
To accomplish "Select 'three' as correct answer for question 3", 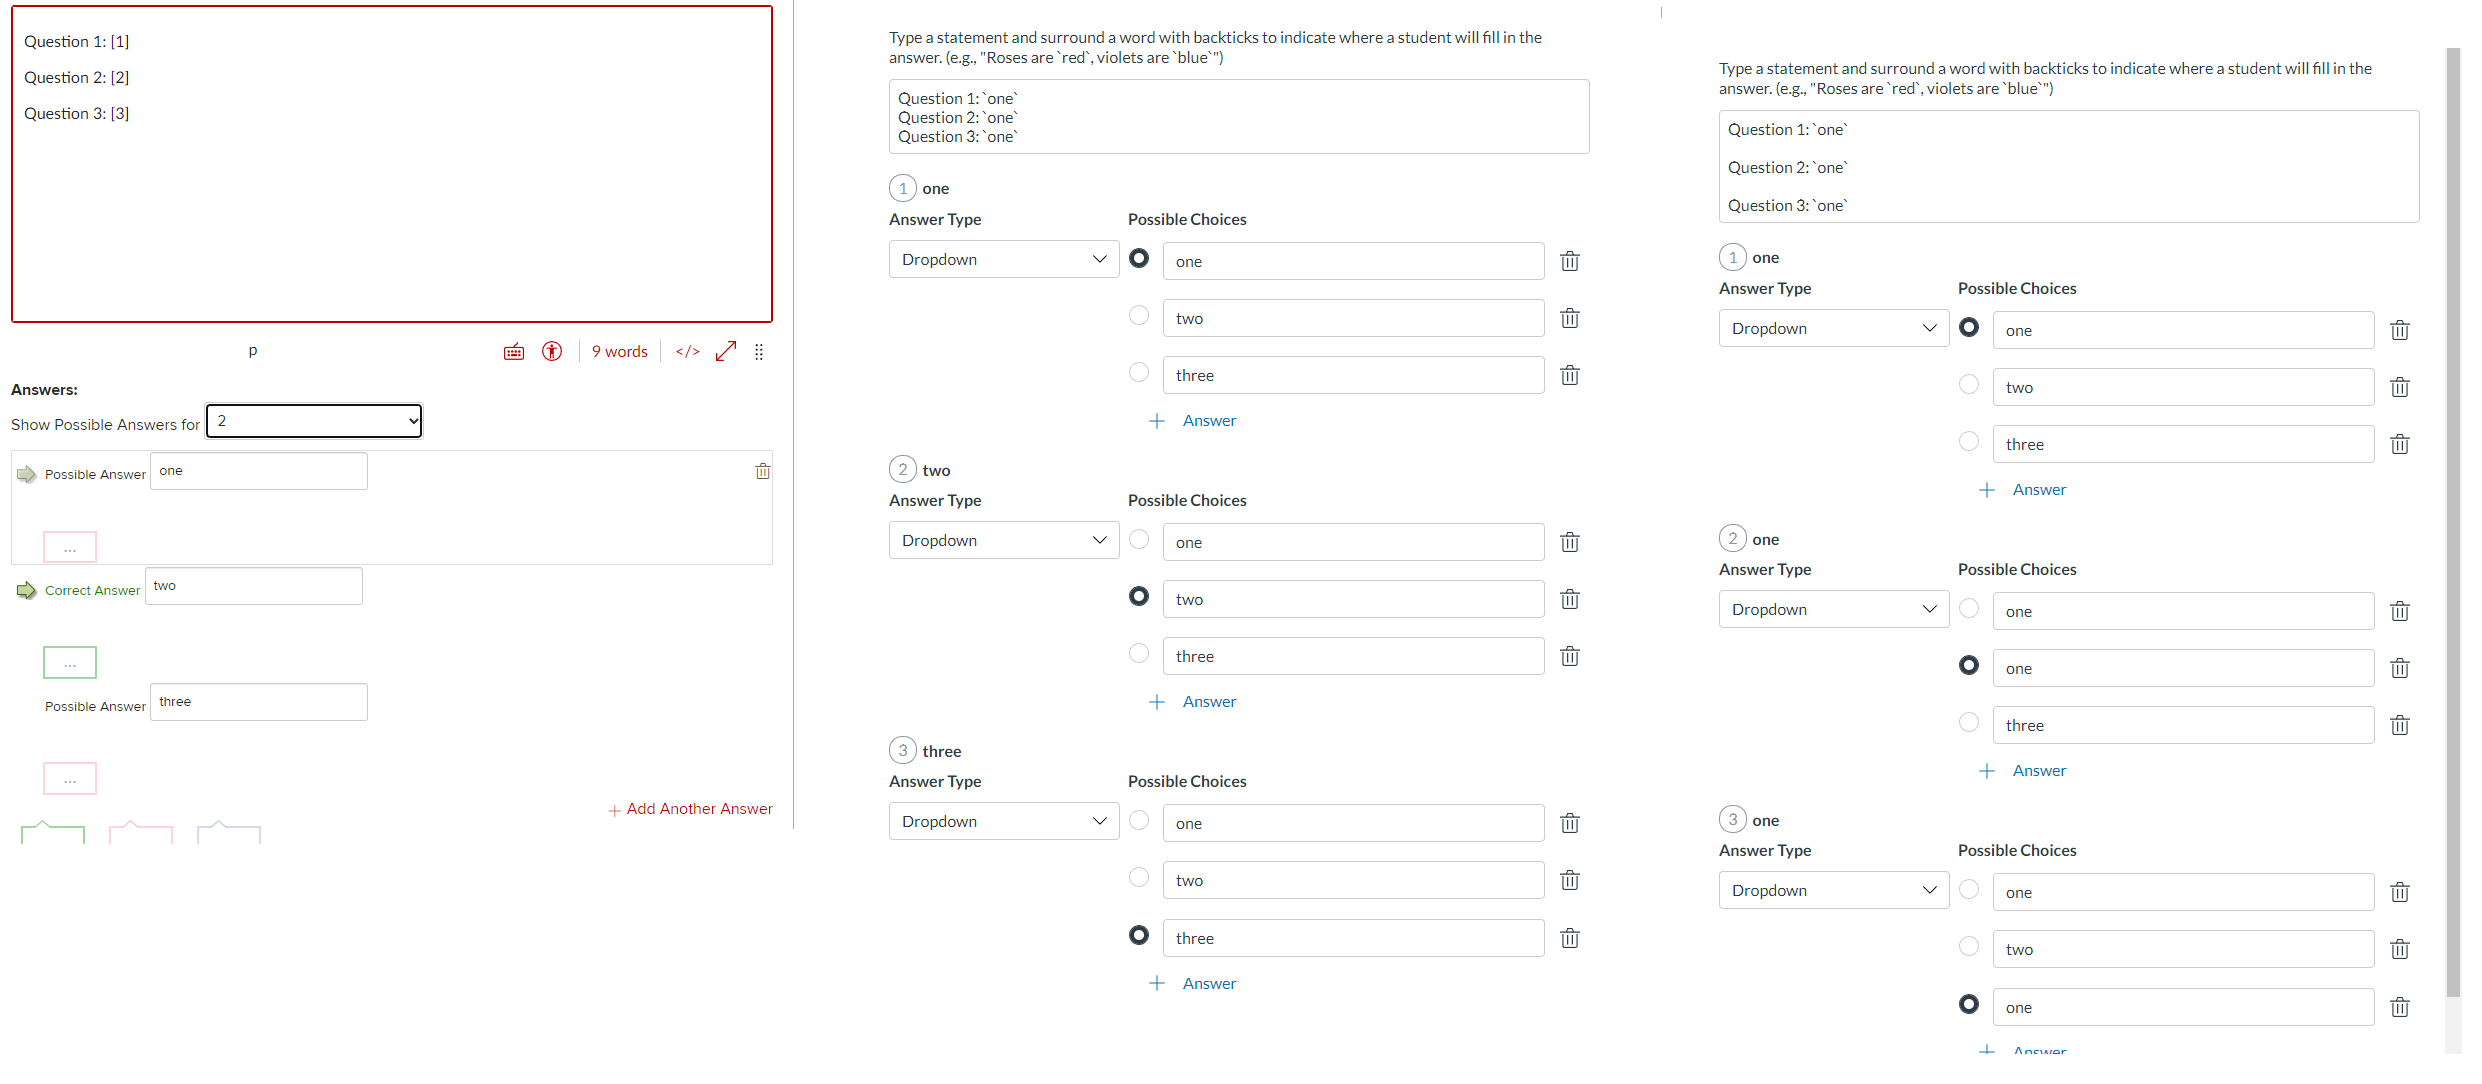I will [1138, 935].
